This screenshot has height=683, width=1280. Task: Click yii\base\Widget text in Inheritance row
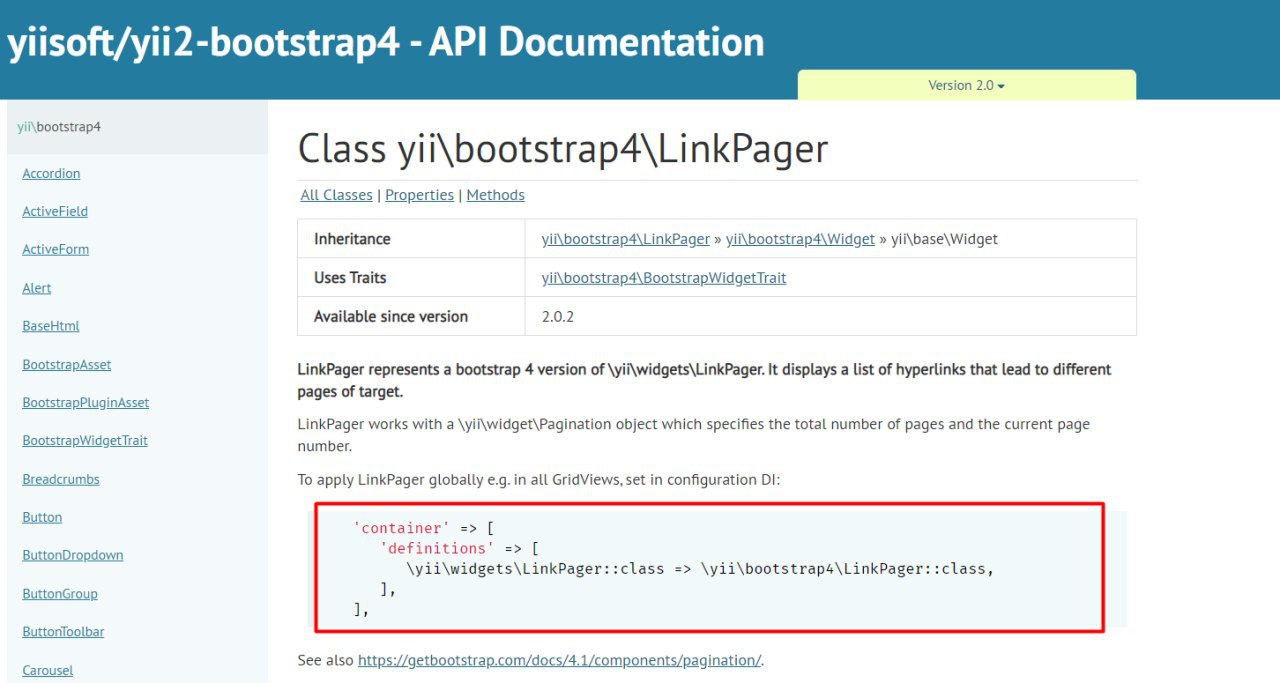[x=945, y=239]
